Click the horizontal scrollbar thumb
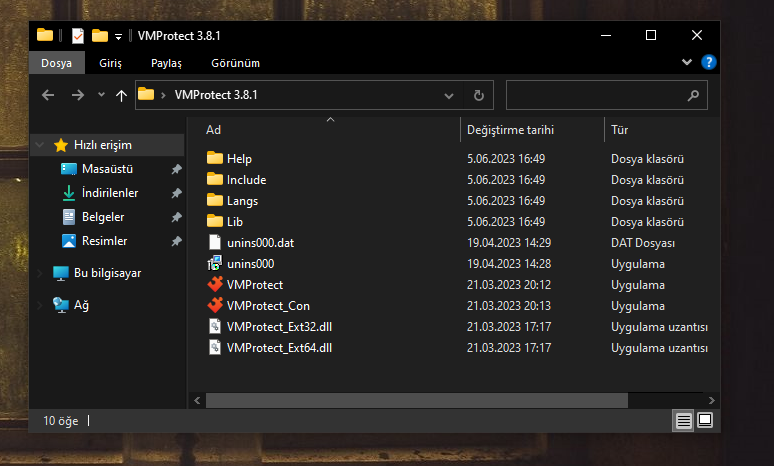 tap(417, 400)
